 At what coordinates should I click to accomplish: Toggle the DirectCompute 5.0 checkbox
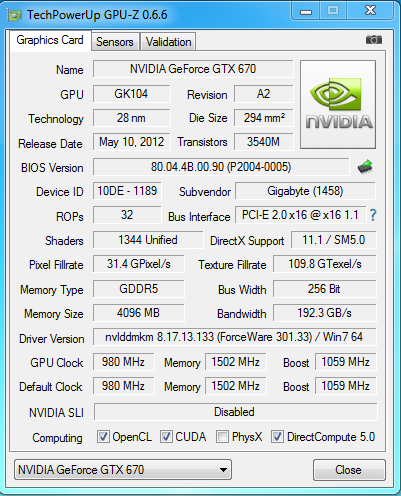277,436
